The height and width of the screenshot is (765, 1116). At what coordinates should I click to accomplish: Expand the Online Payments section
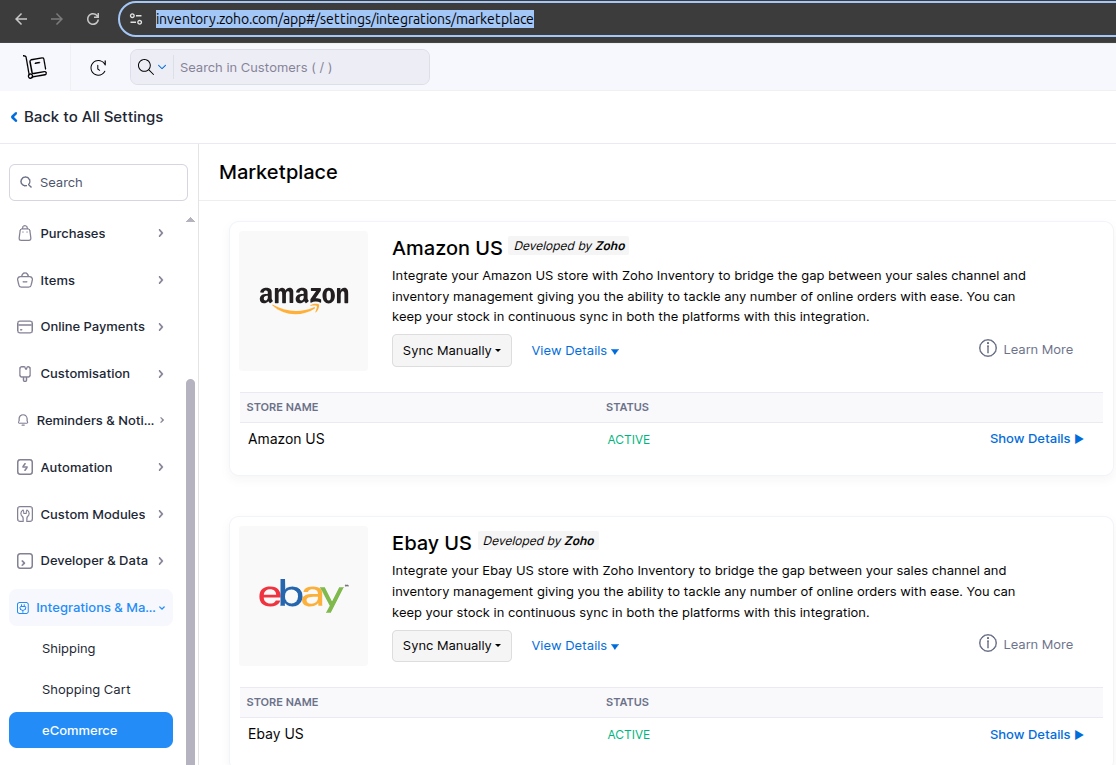[x=161, y=327]
